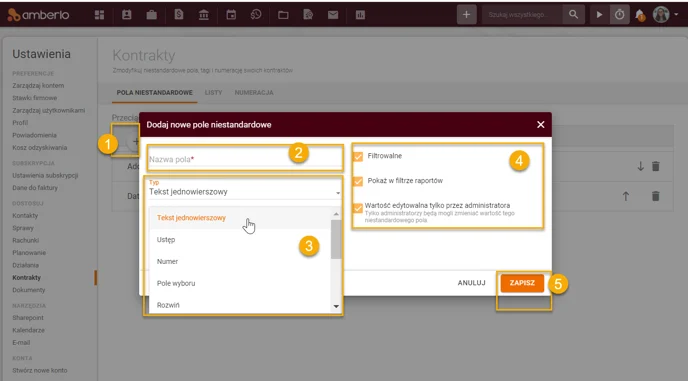Open Rachunki in sidebar
Screen dimensions: 688x381
coord(25,240)
